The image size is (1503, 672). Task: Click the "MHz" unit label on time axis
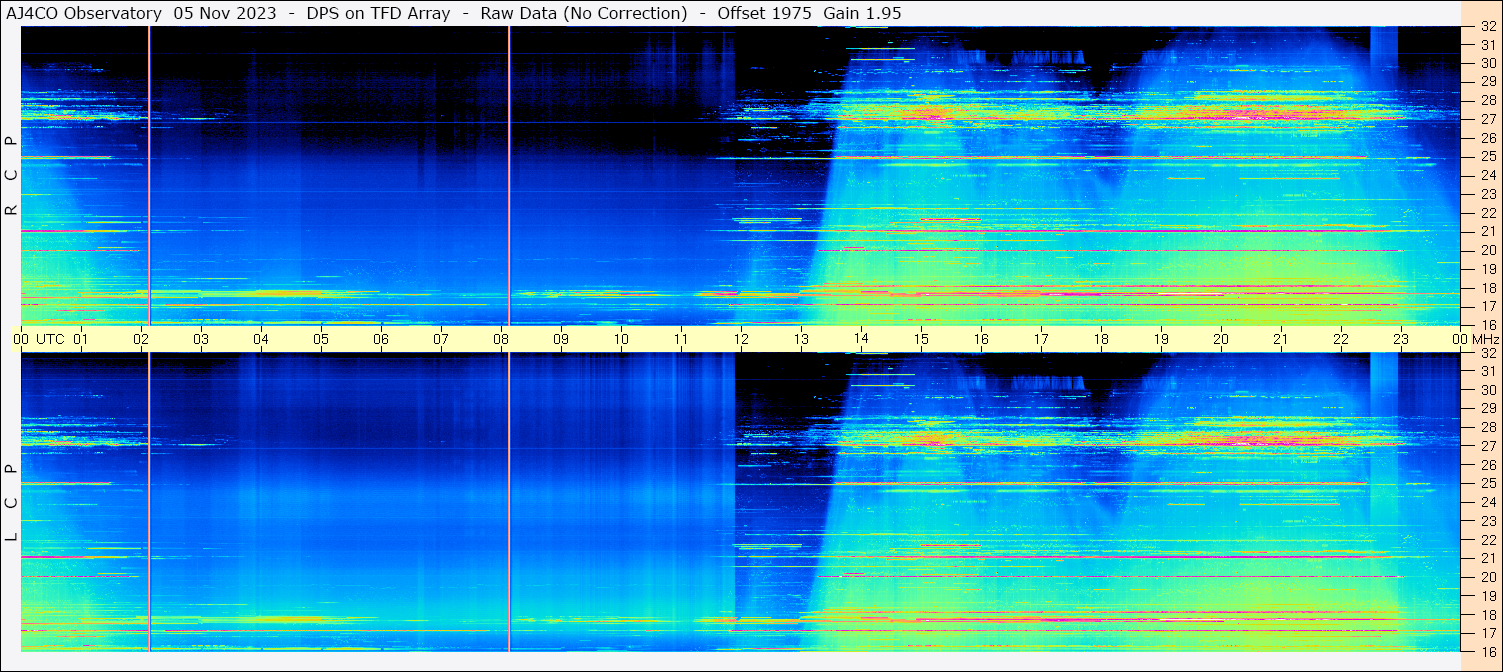pyautogui.click(x=1485, y=339)
